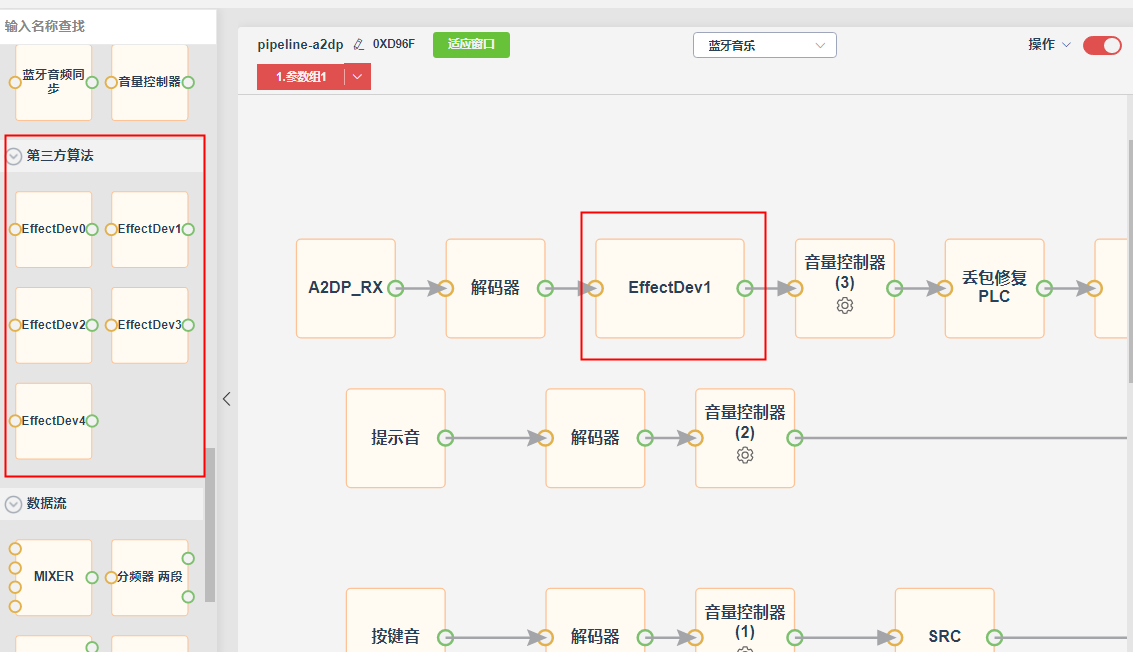1133x652 pixels.
Task: Pick the EffectDev3 block in the palette
Action: 150,325
